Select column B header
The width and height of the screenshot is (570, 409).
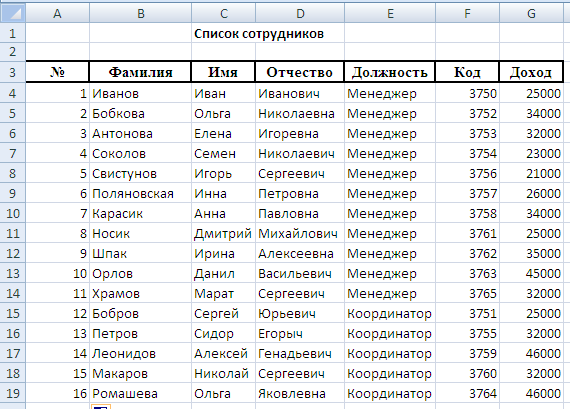click(140, 13)
